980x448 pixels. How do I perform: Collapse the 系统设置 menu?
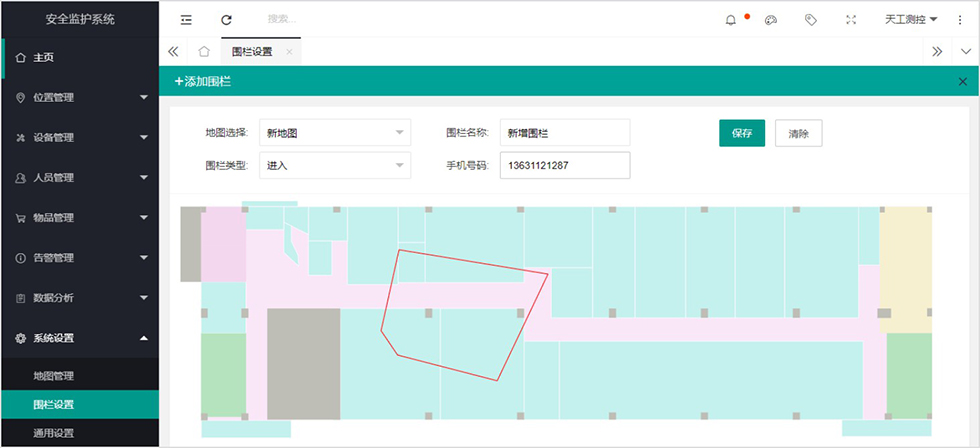[x=80, y=338]
